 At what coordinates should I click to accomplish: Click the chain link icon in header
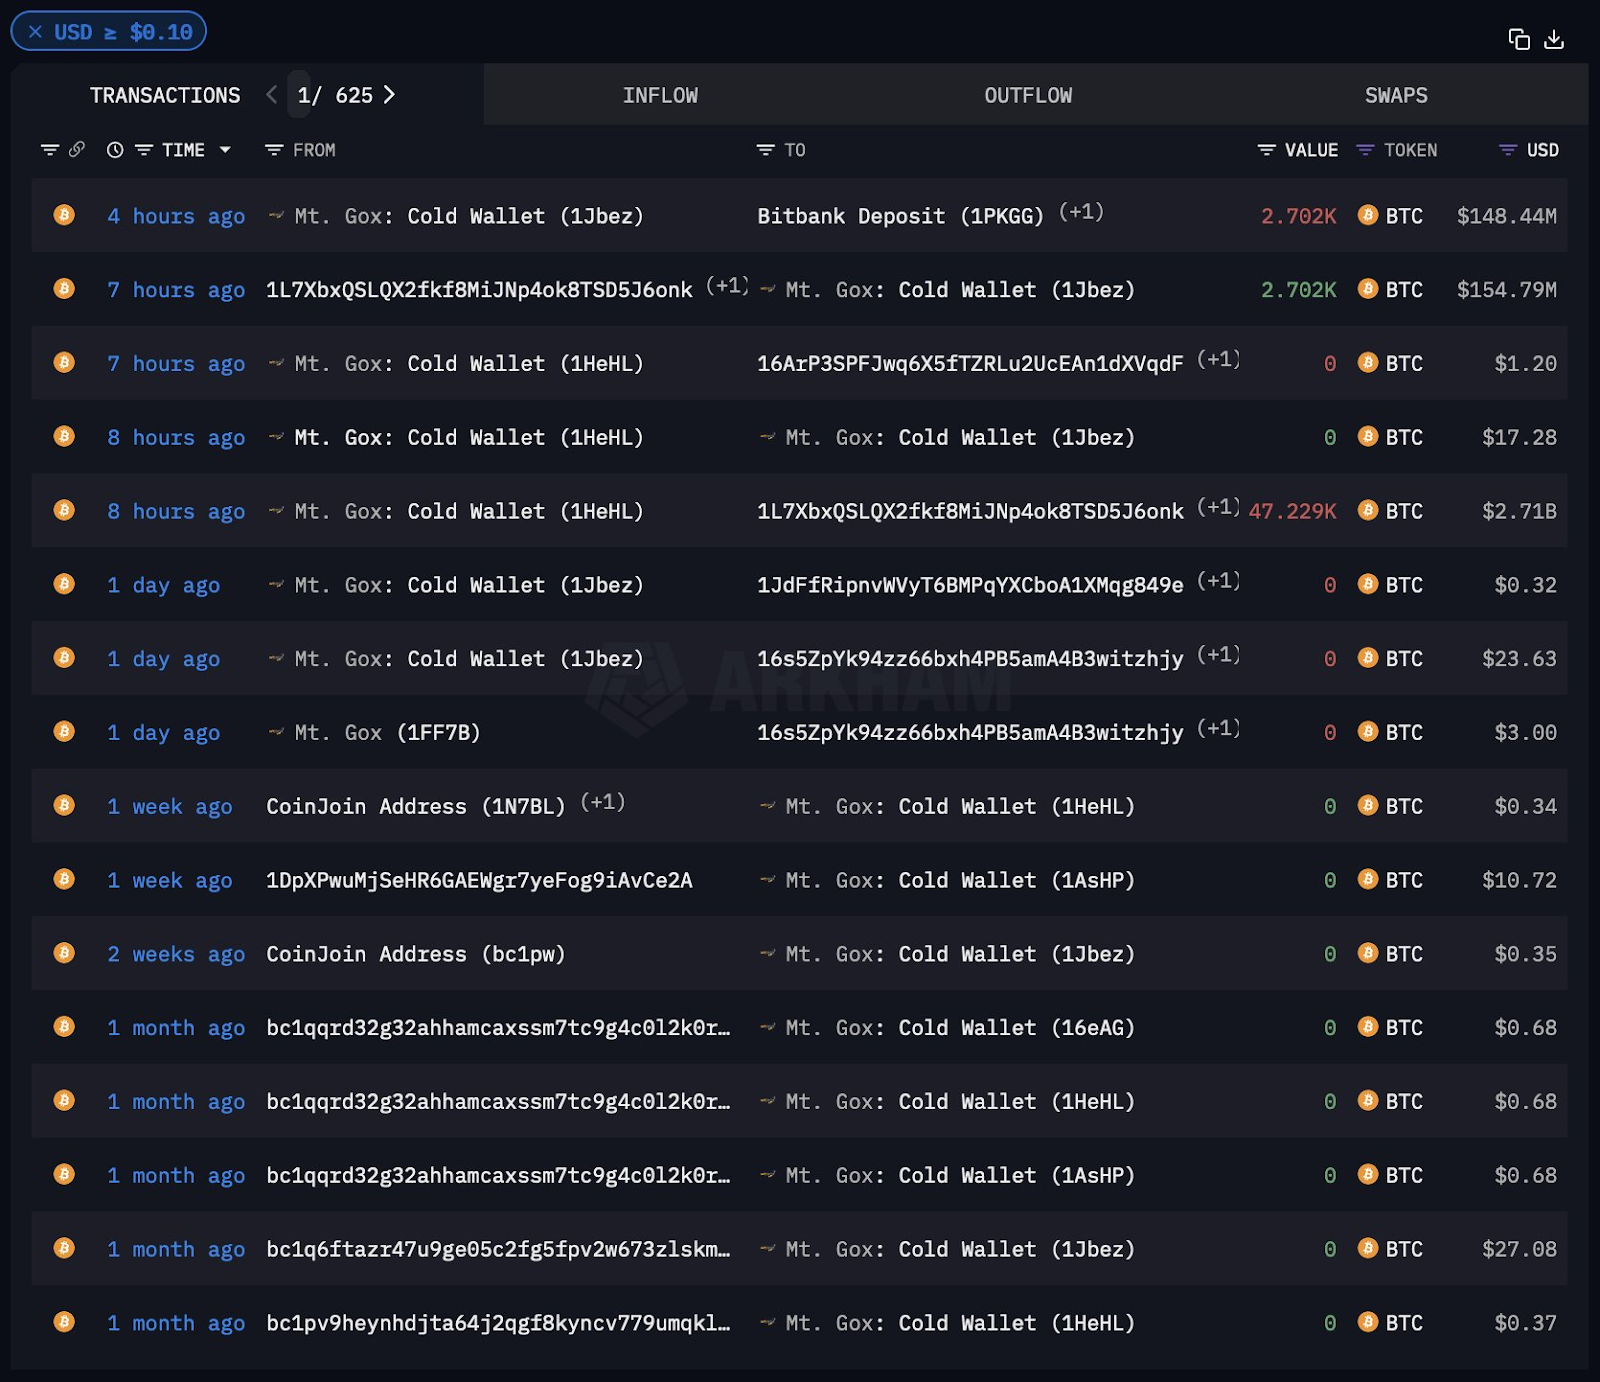(77, 149)
